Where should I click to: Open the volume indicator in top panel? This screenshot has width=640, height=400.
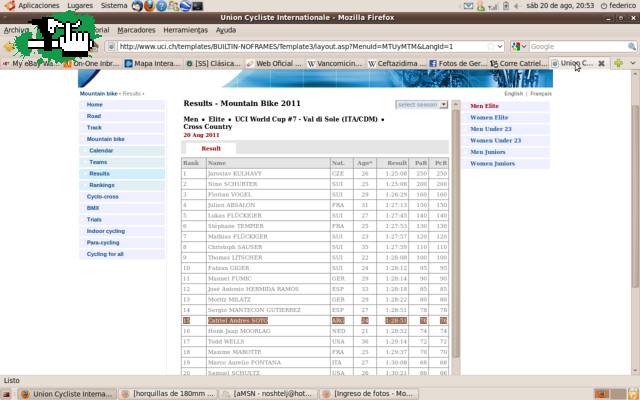tap(516, 6)
